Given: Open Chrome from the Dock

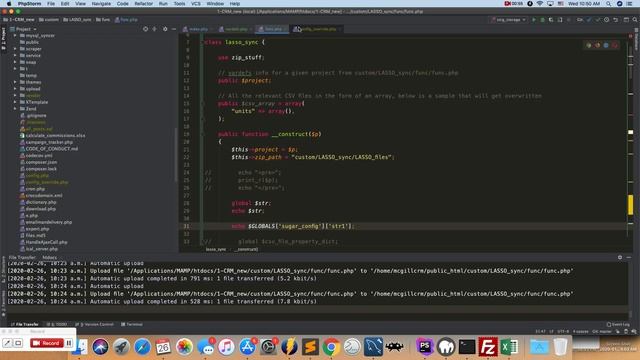Looking at the screenshot, I should [x=331, y=347].
